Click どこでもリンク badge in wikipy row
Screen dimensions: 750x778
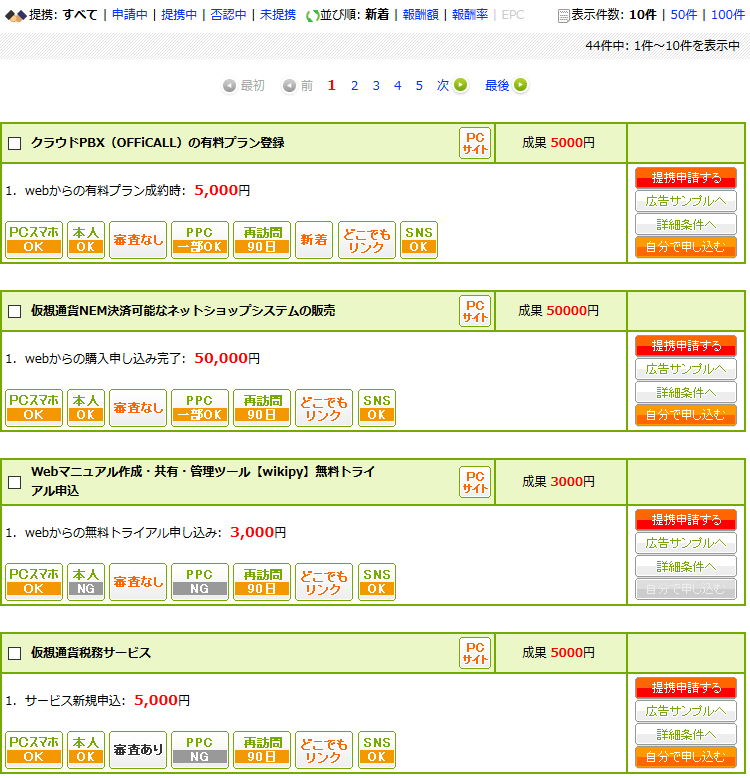click(324, 583)
